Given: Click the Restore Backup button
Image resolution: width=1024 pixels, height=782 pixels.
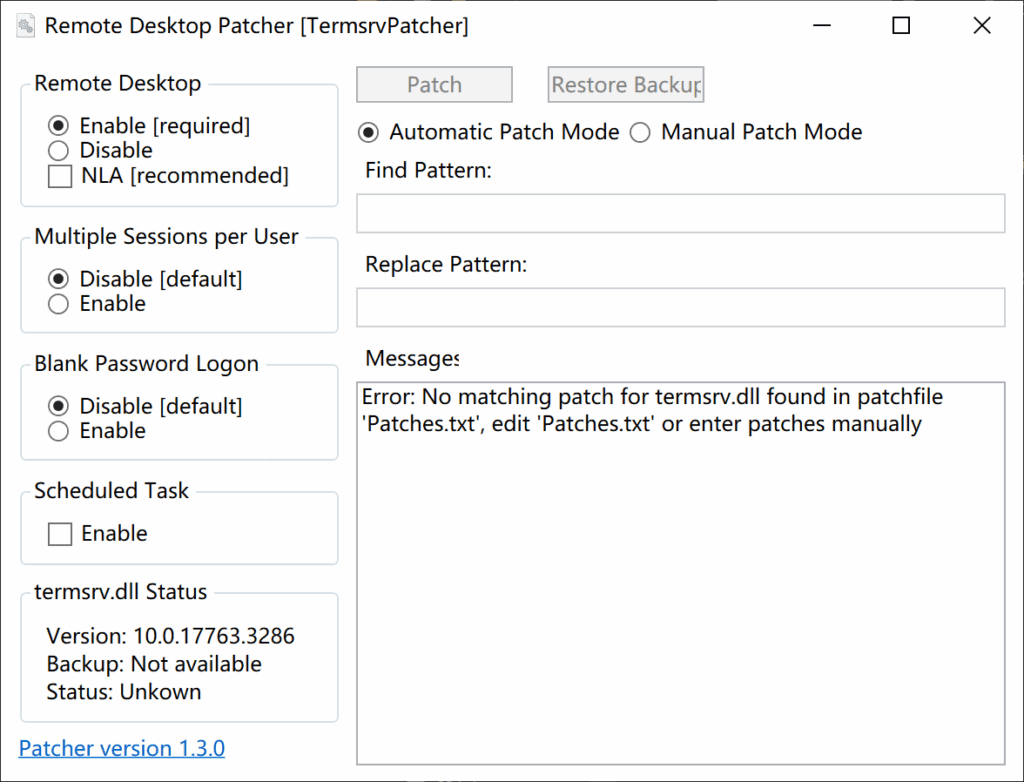Looking at the screenshot, I should (x=625, y=84).
